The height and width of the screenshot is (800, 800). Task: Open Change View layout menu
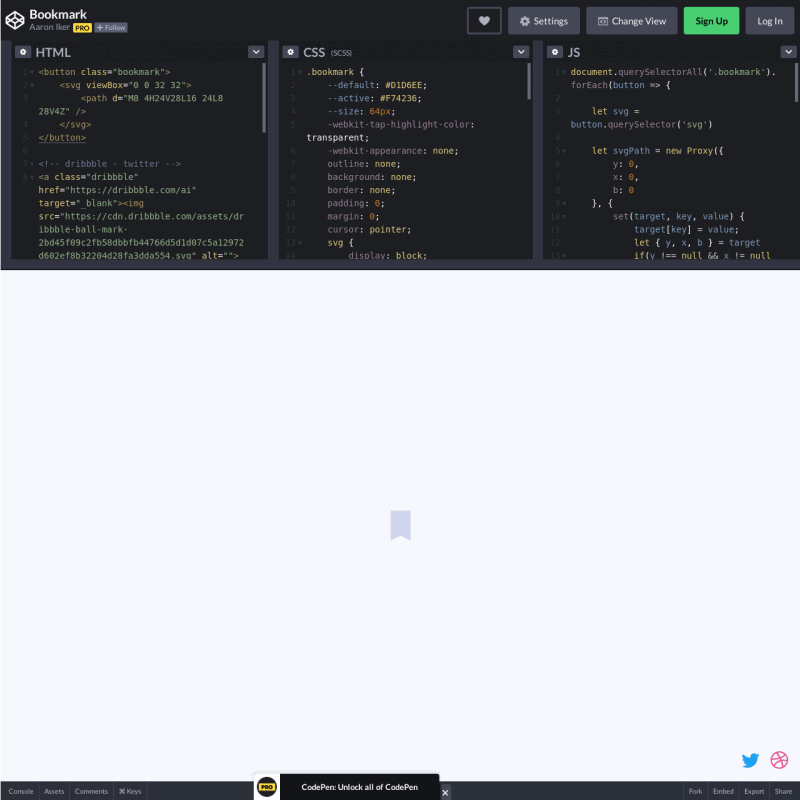coord(631,21)
